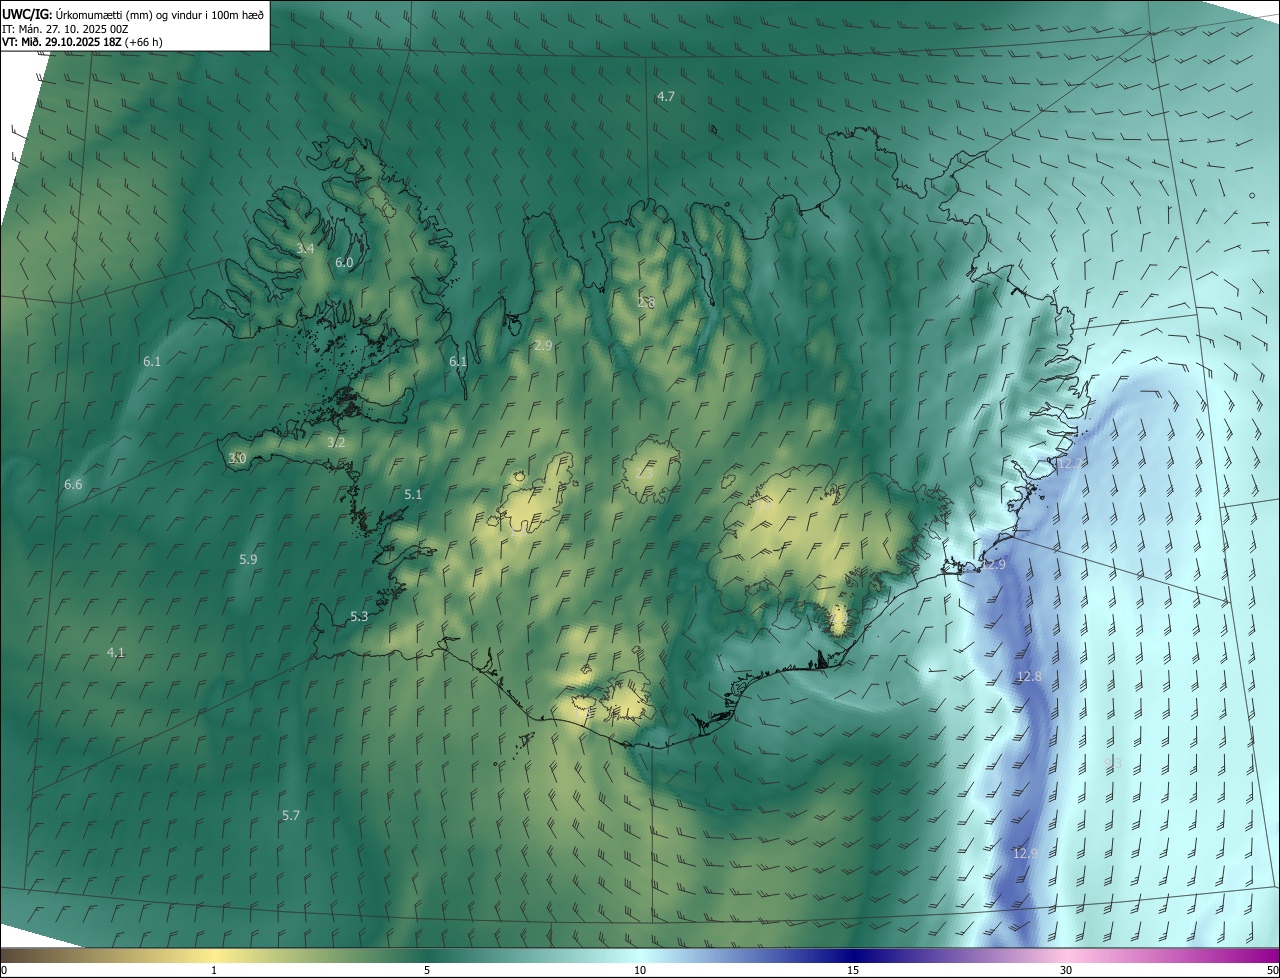This screenshot has height=978, width=1280.
Task: Click the 2.9 precipitable water value
Action: [x=542, y=345]
